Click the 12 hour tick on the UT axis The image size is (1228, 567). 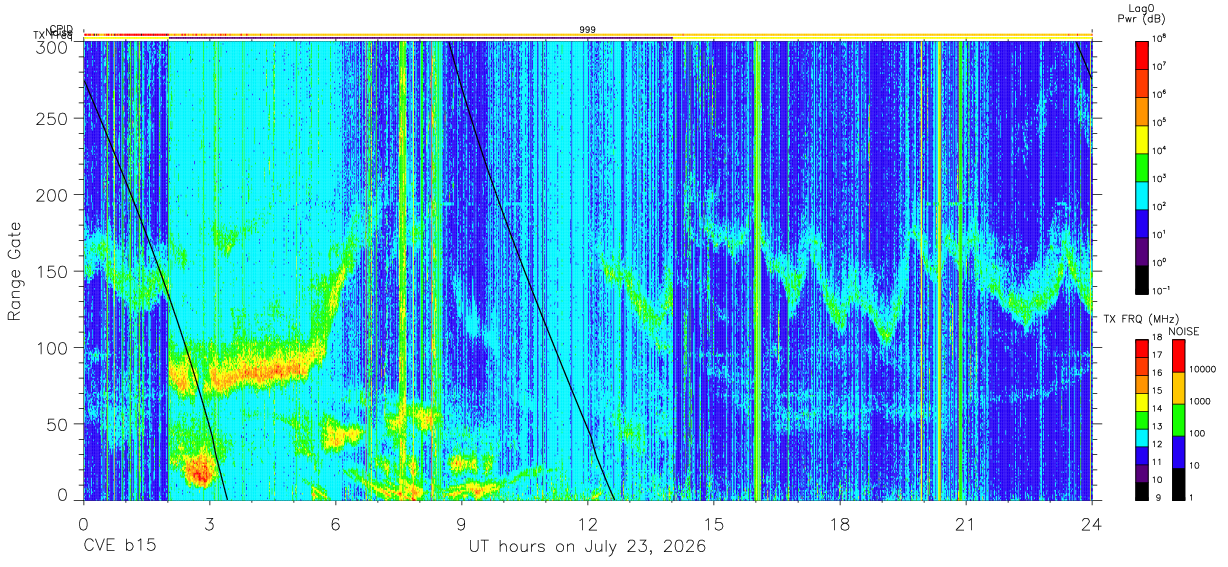(x=587, y=523)
